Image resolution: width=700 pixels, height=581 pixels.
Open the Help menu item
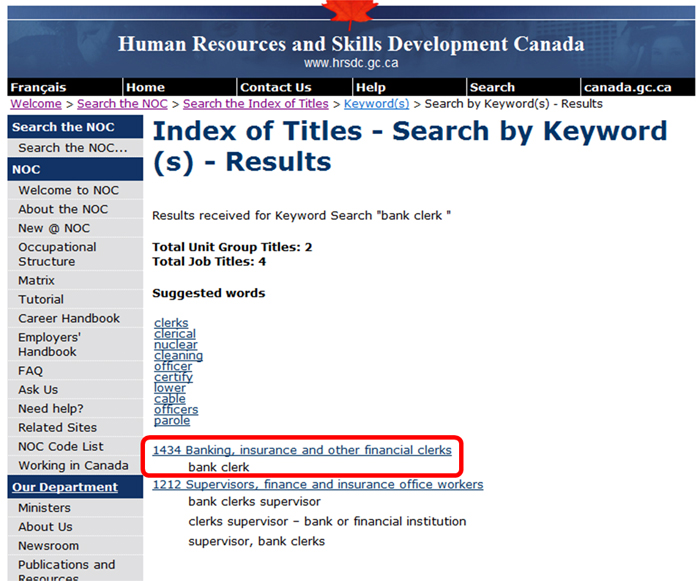pyautogui.click(x=371, y=88)
